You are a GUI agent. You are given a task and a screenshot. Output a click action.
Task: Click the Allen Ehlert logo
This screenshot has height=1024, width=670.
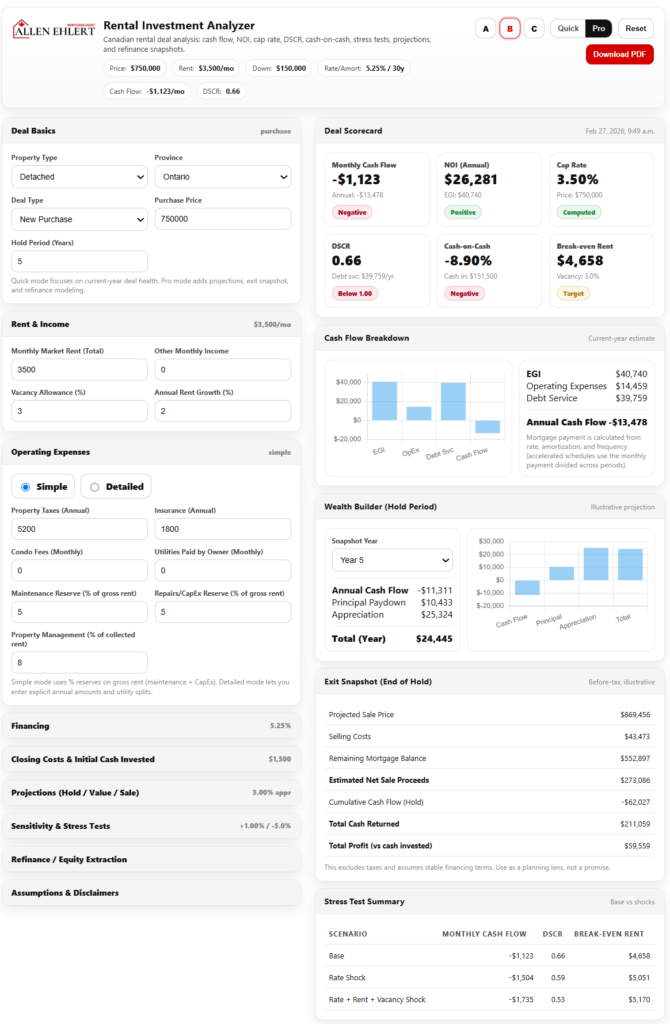pos(52,30)
